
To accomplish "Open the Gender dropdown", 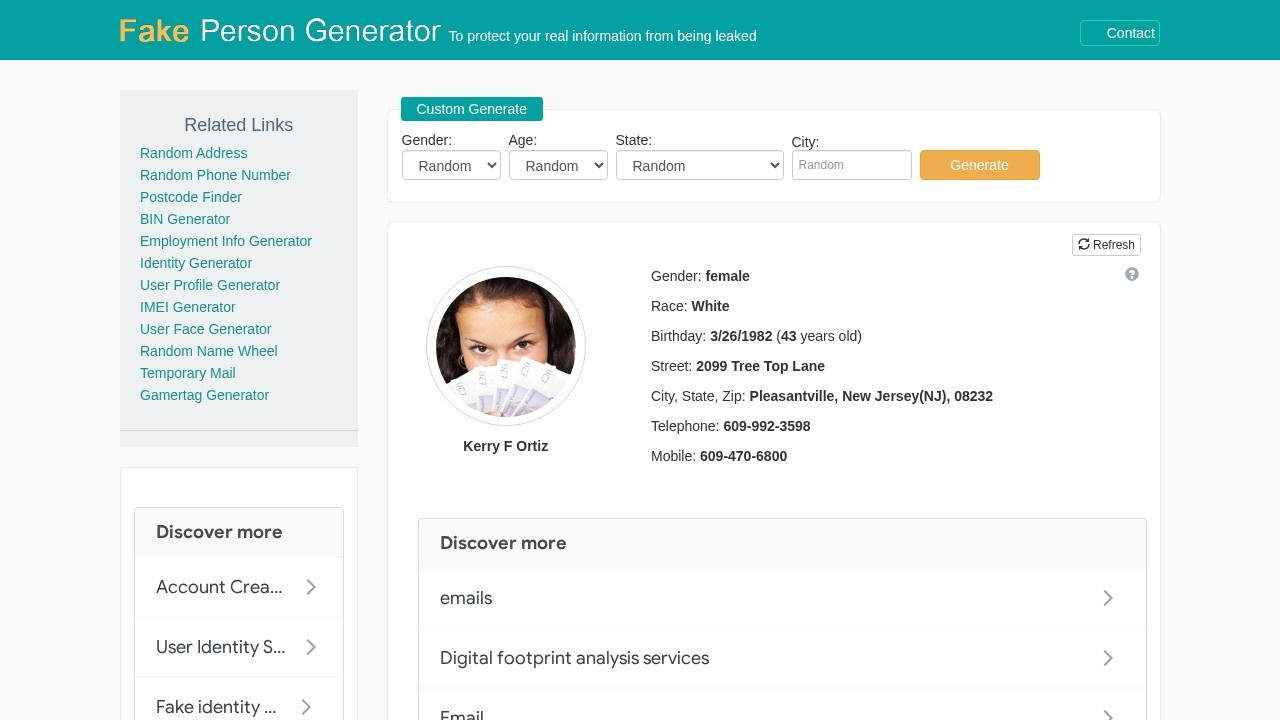I will click(x=451, y=165).
